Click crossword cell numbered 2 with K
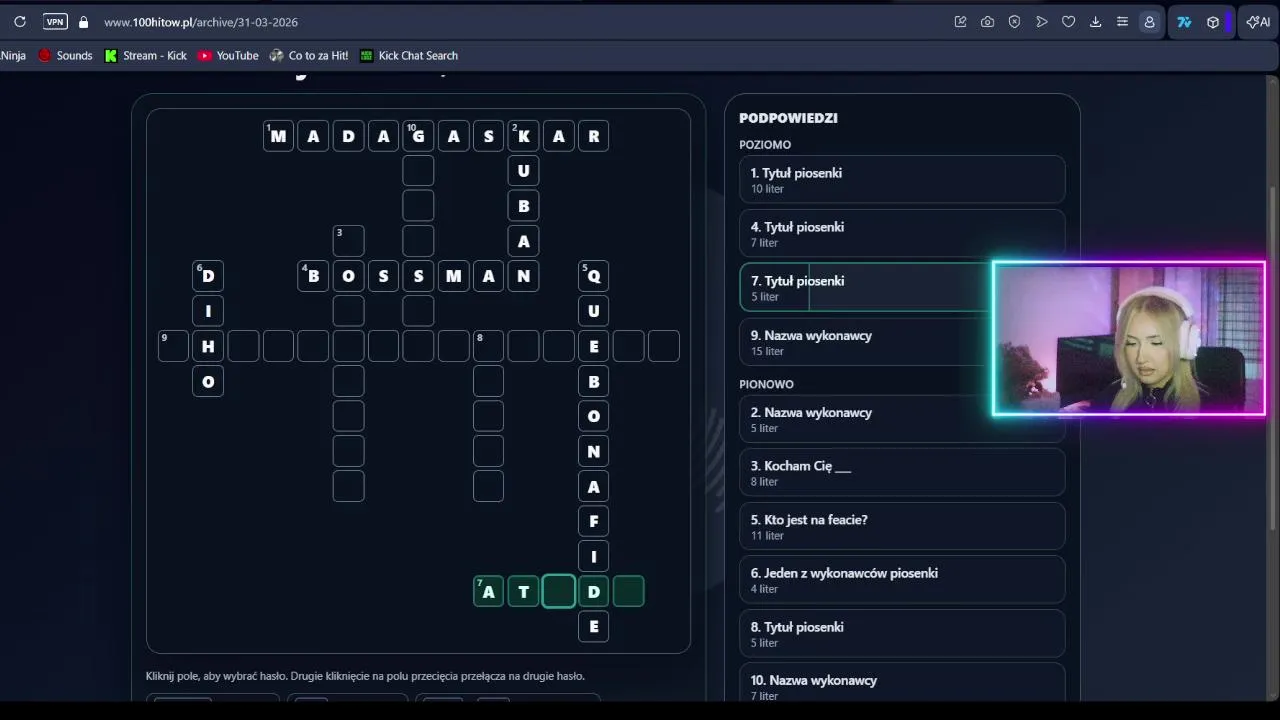Viewport: 1280px width, 720px height. tap(524, 136)
